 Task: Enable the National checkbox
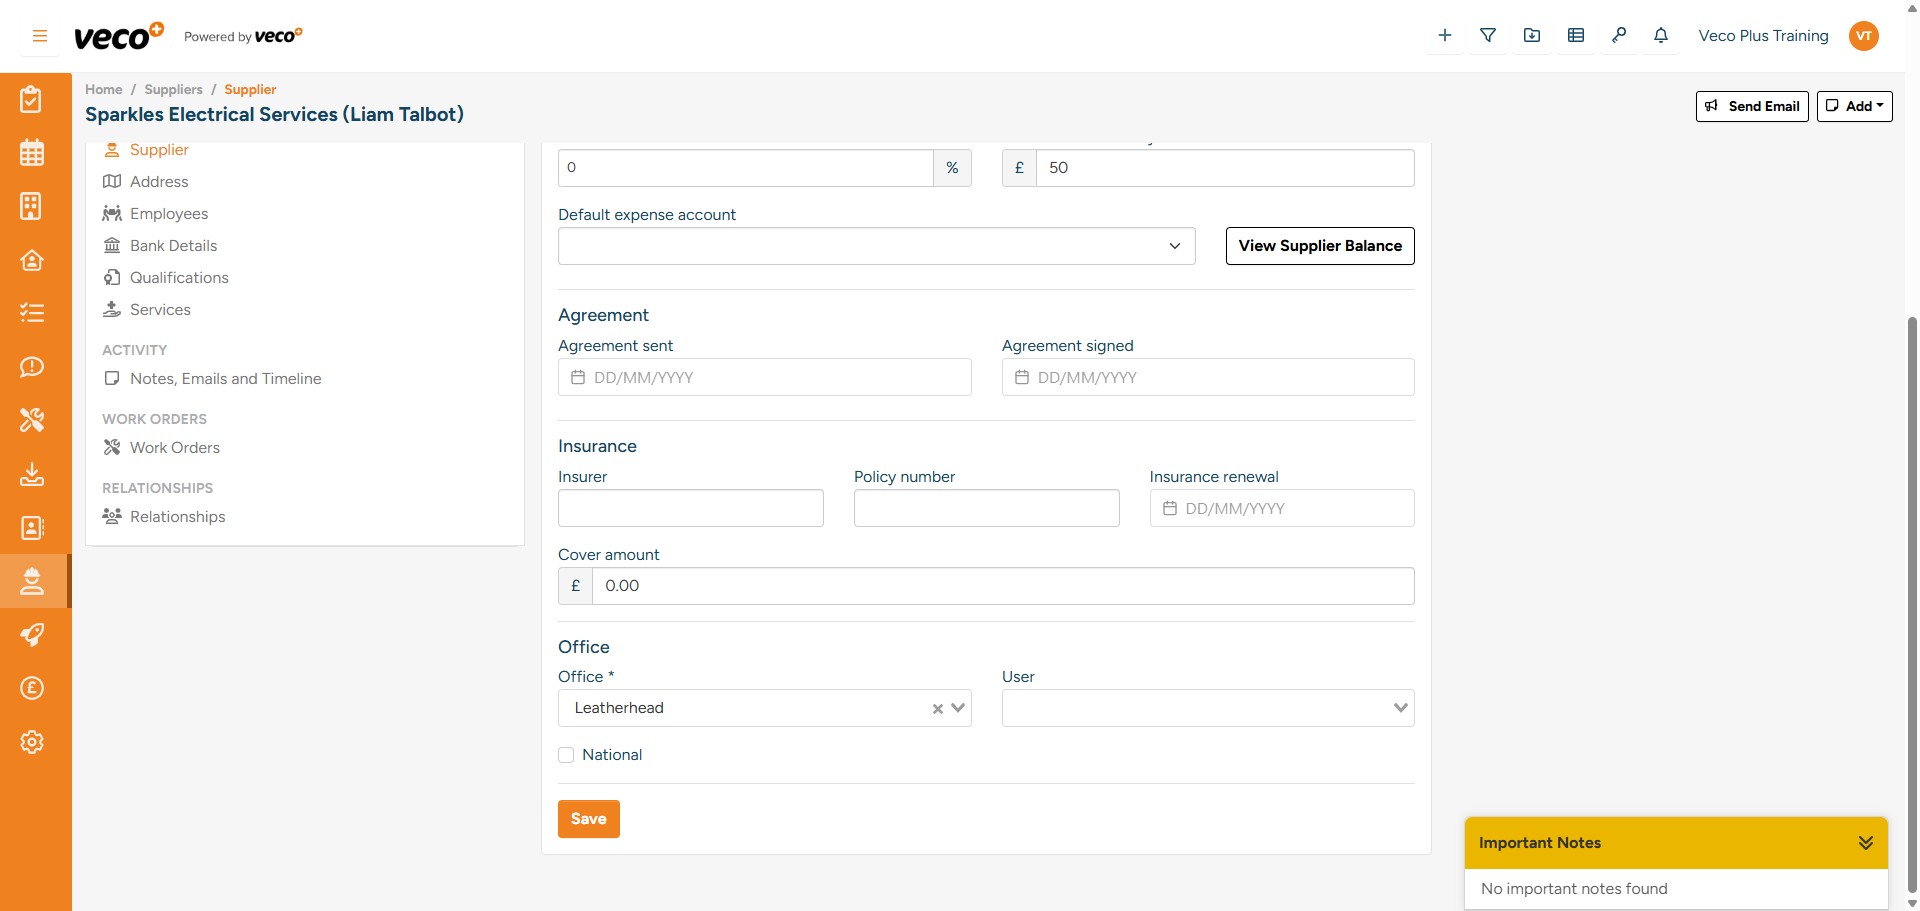coord(567,755)
